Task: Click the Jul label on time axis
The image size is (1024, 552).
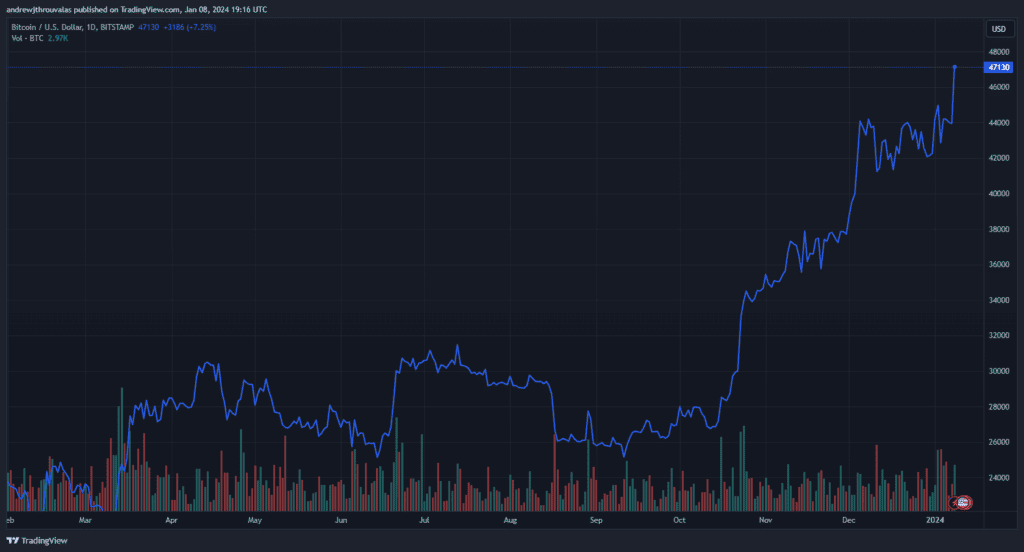Action: 424,521
